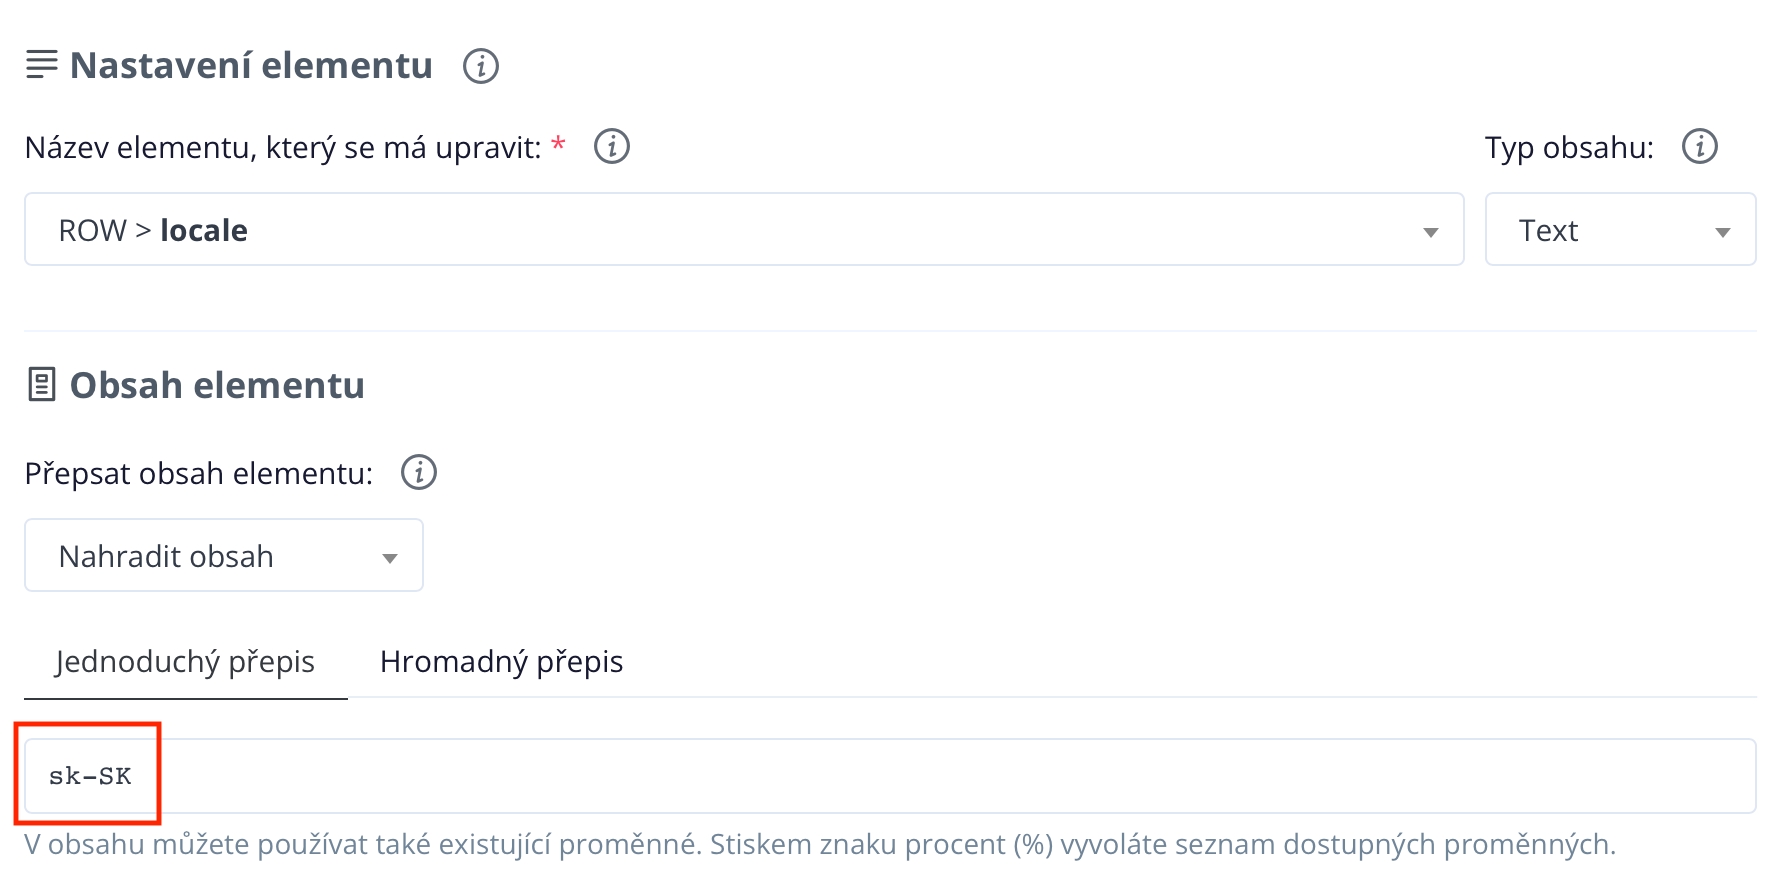Switch to the Hromadný přepis tab

click(501, 662)
